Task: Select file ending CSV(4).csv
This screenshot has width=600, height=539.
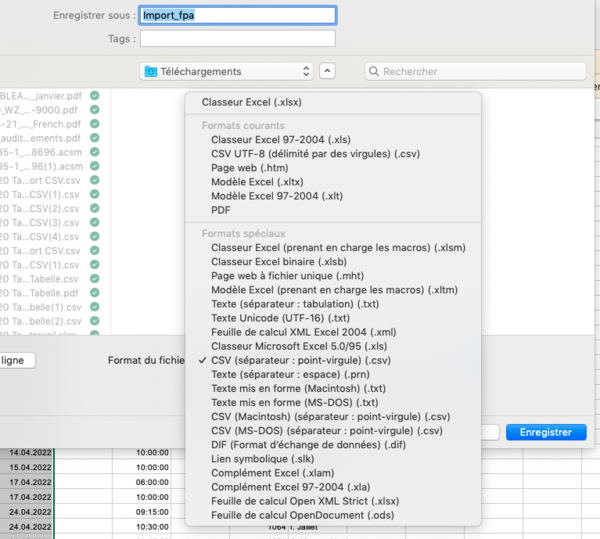Action: click(x=40, y=237)
